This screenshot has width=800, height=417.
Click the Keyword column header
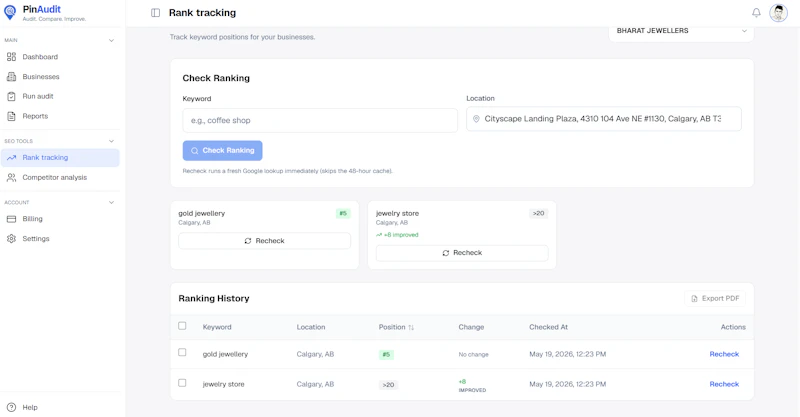(x=217, y=327)
